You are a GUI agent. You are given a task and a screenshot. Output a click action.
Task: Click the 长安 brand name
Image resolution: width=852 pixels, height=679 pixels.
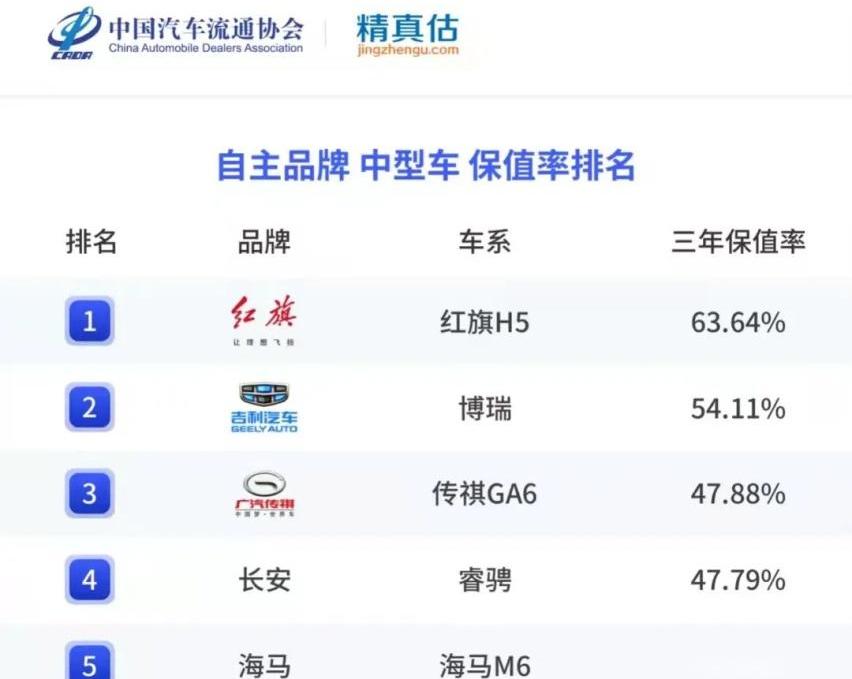264,580
